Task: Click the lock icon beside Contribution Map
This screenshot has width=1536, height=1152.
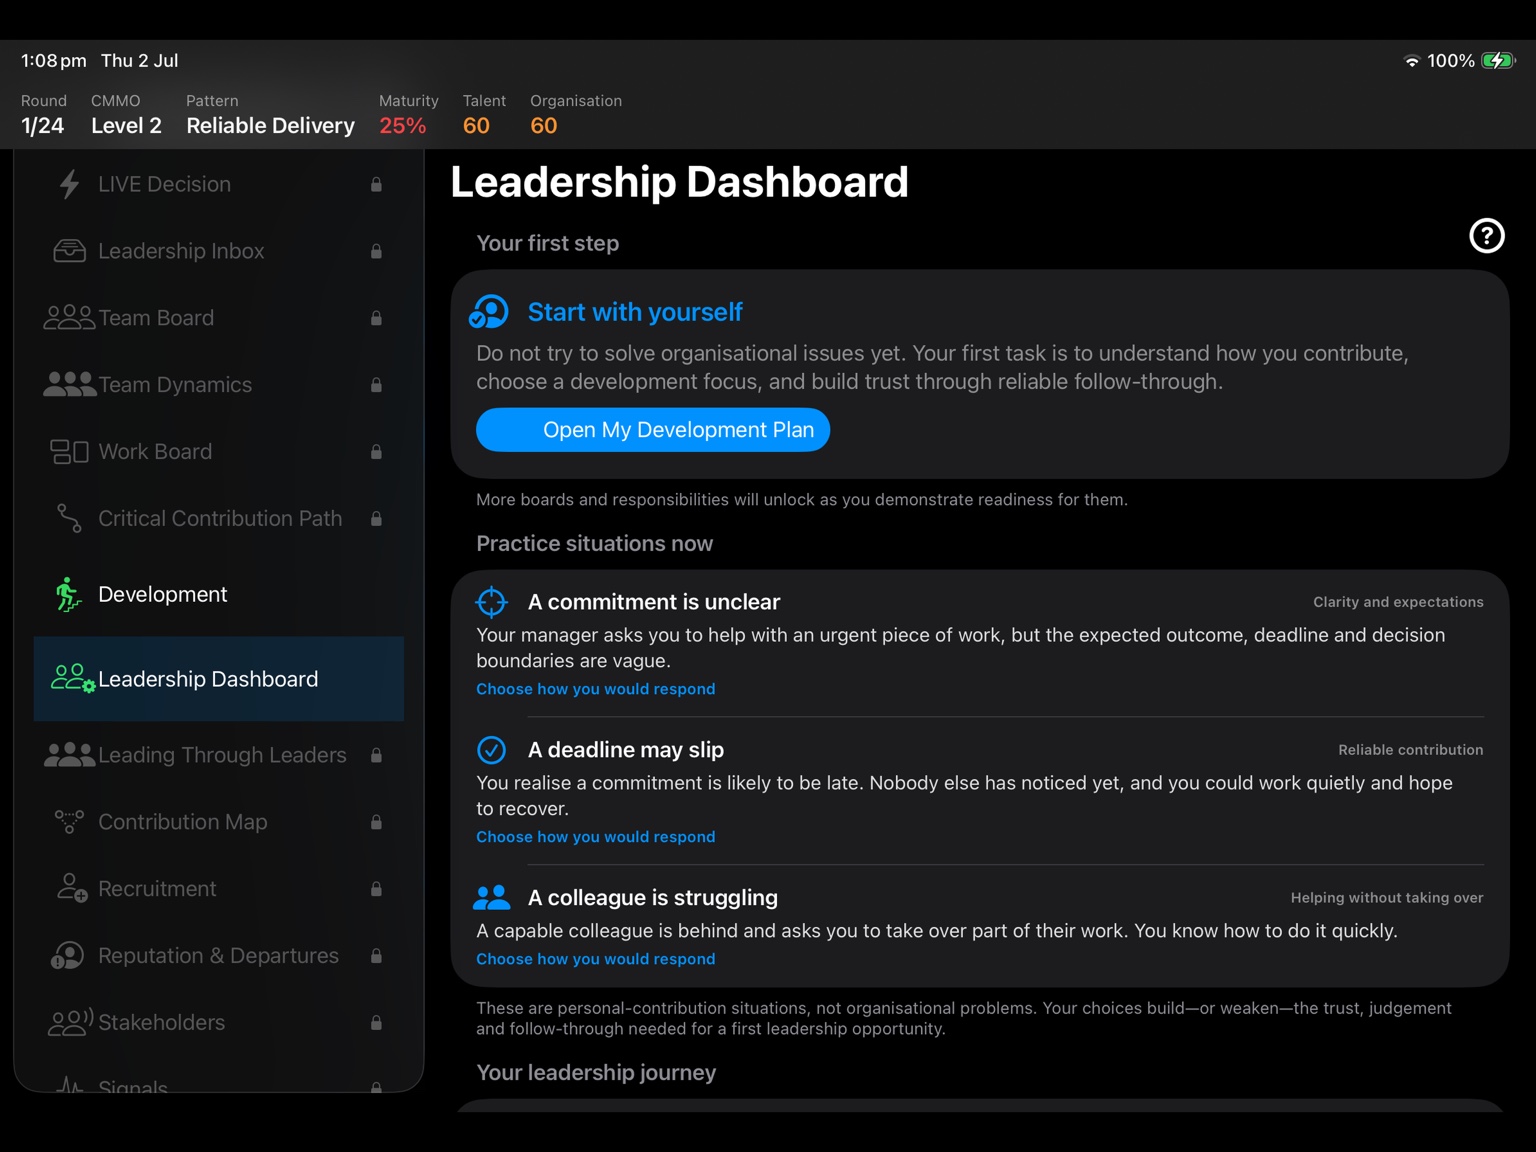Action: 376,822
